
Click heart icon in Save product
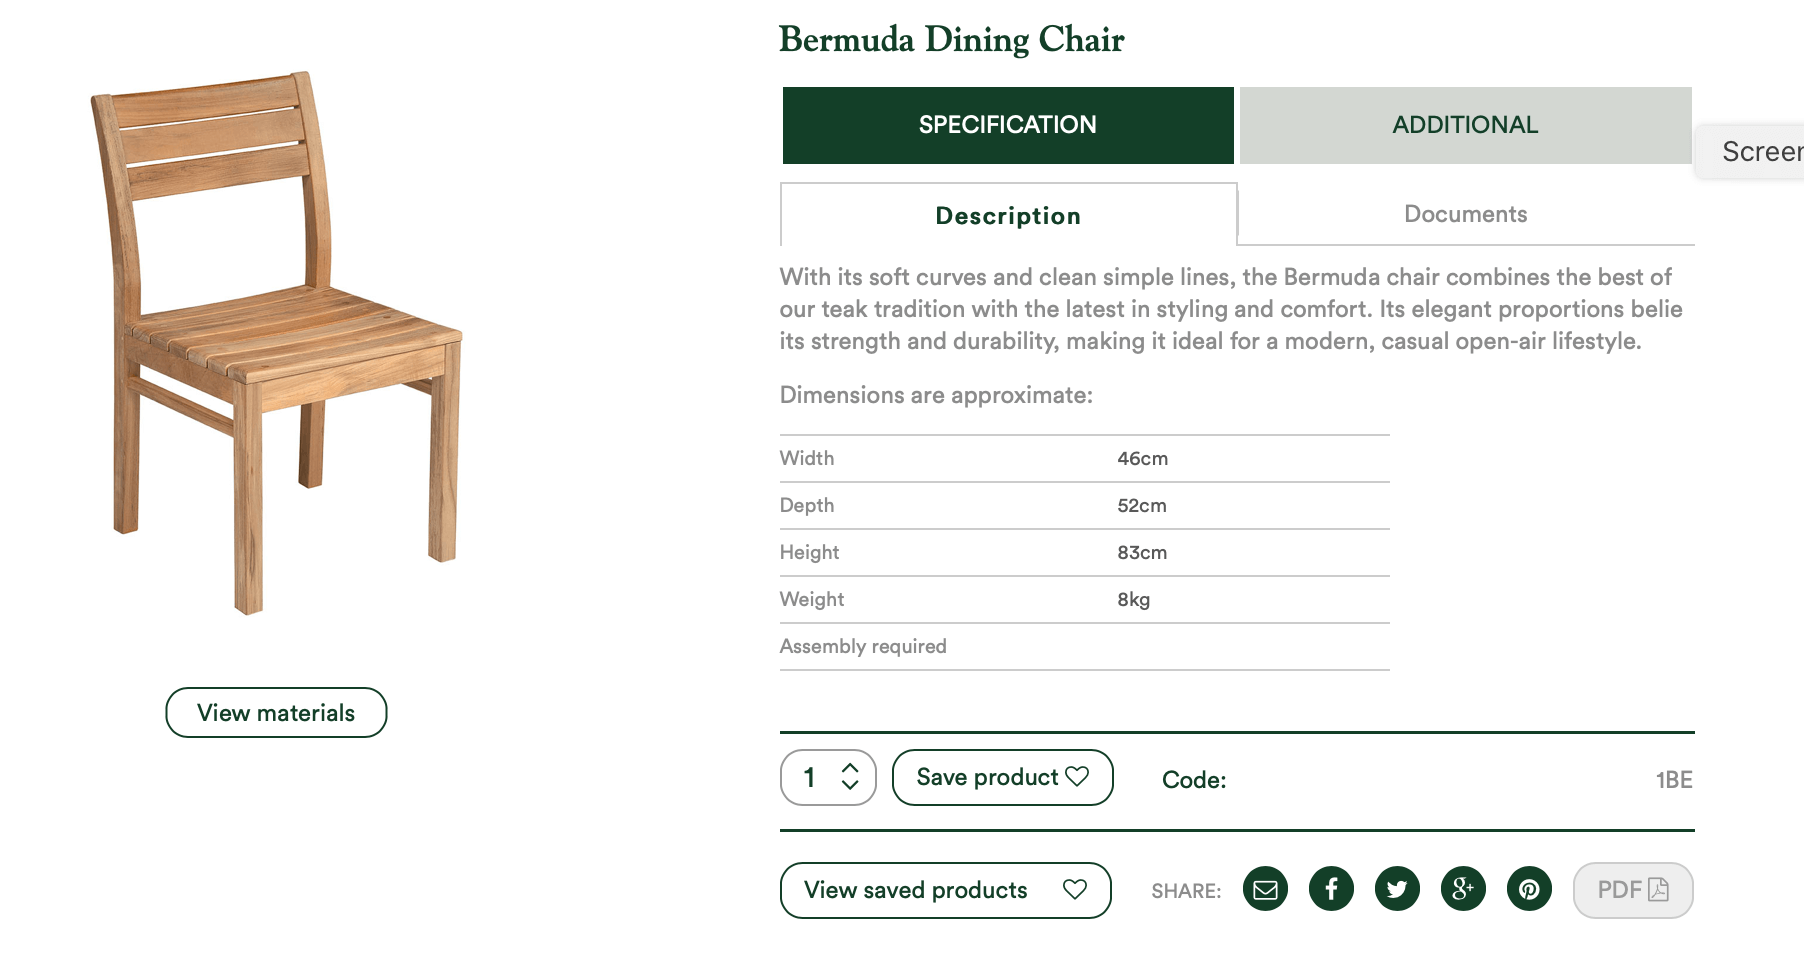tap(1077, 776)
